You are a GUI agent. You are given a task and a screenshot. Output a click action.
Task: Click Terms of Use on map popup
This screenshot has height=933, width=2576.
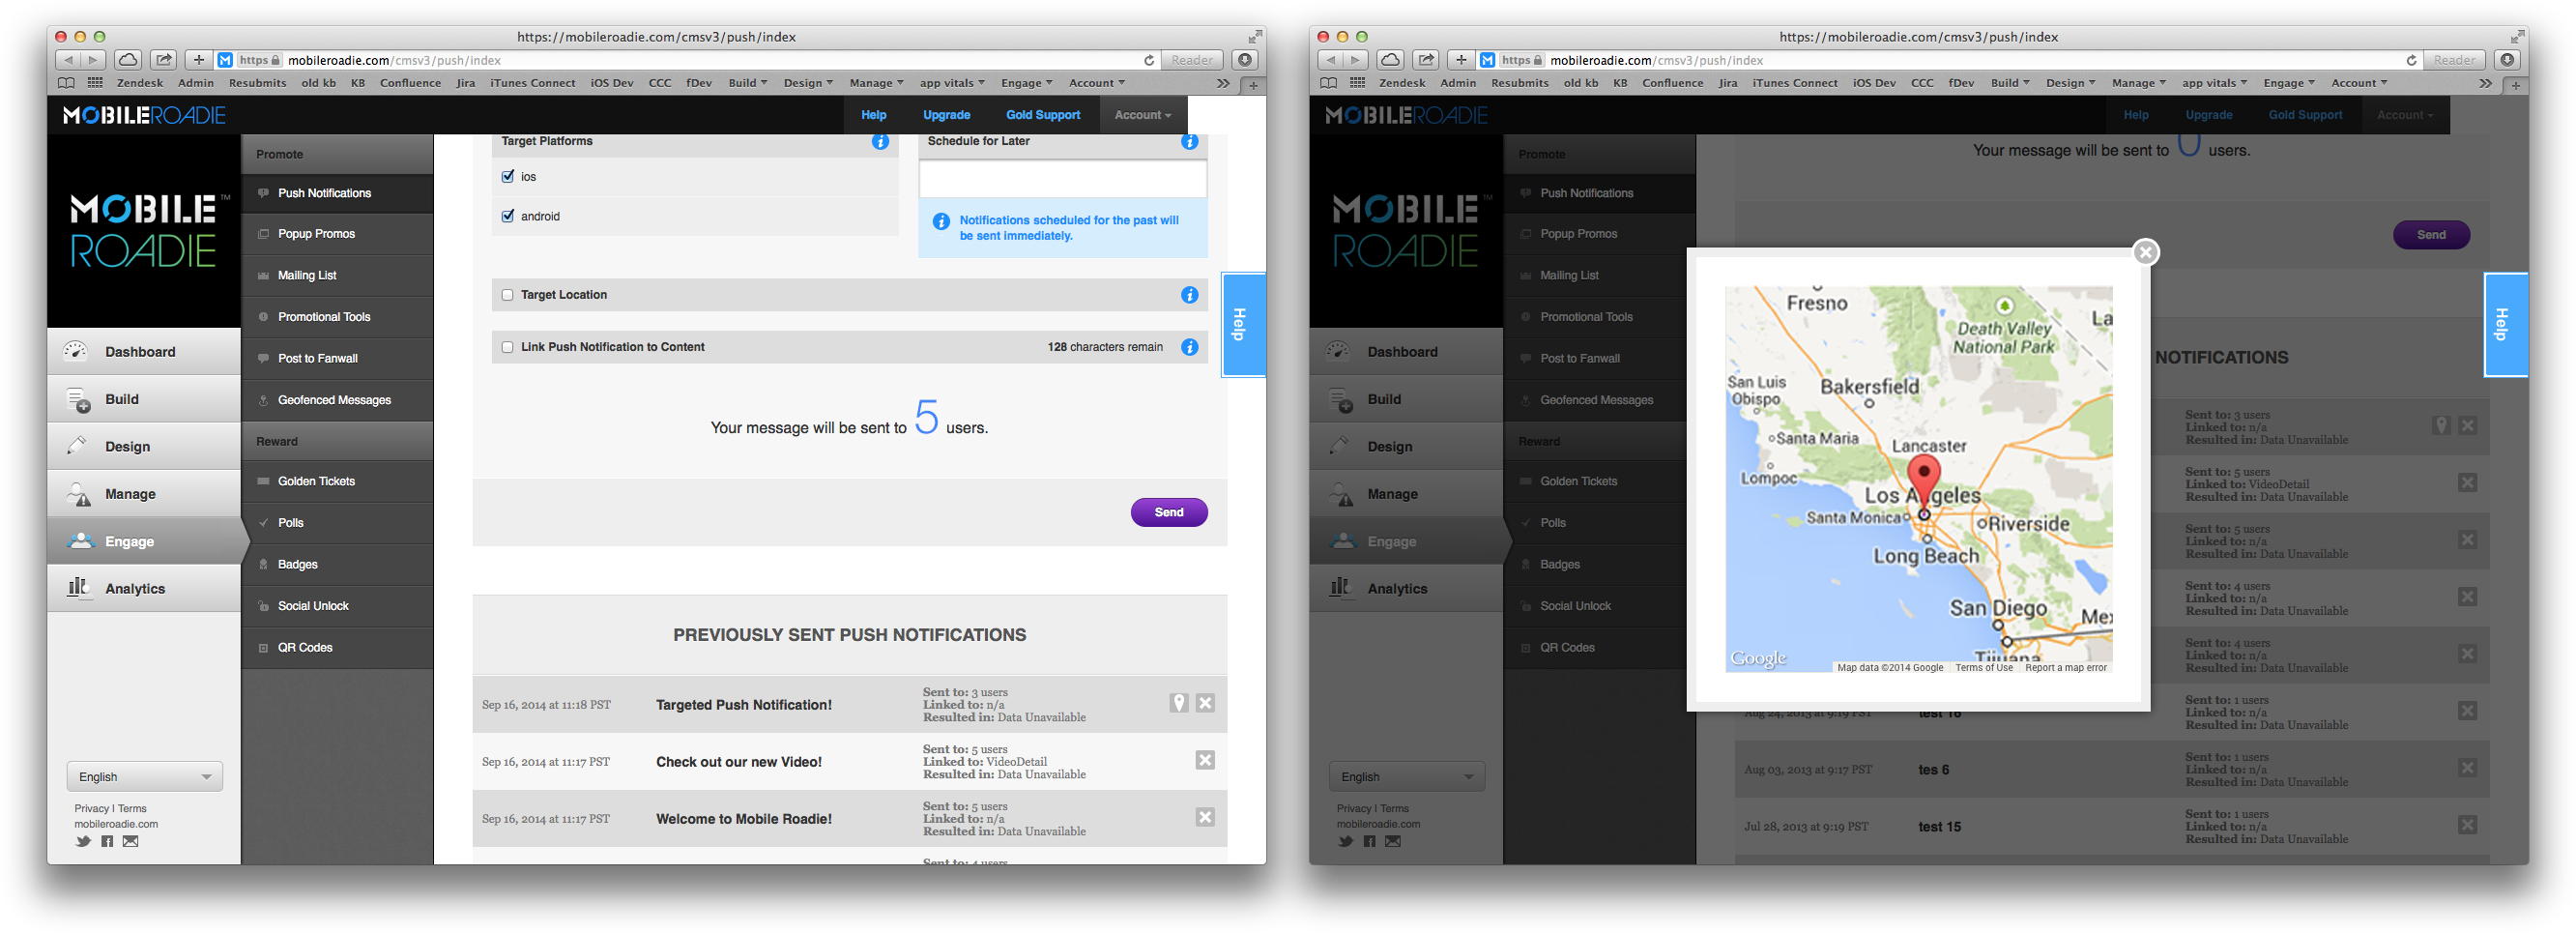click(1983, 668)
